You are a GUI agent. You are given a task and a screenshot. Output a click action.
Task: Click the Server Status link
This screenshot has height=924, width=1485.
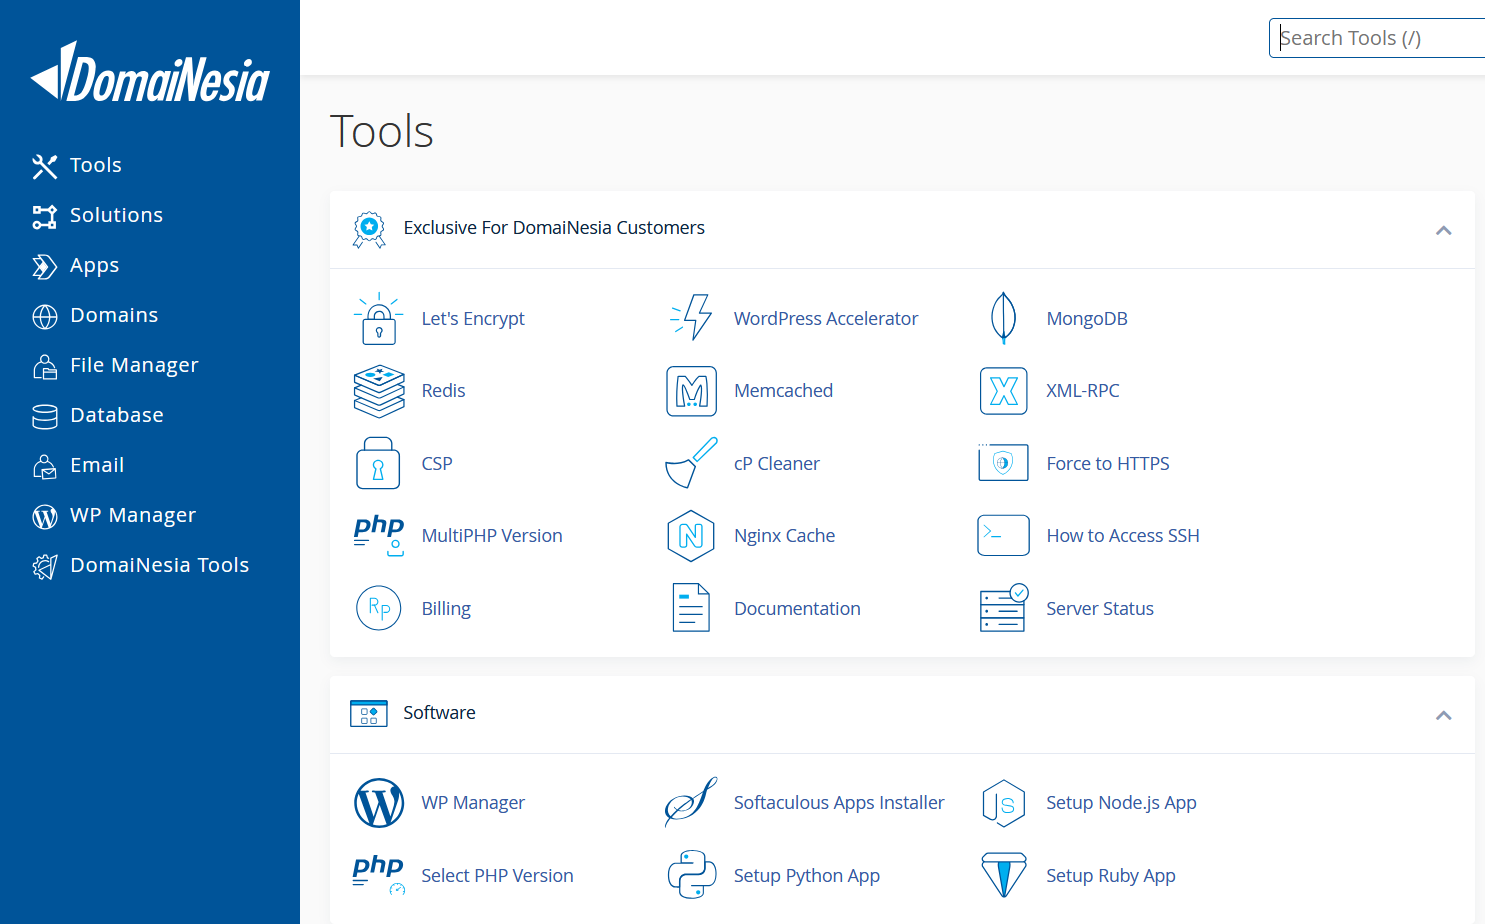pos(1099,608)
